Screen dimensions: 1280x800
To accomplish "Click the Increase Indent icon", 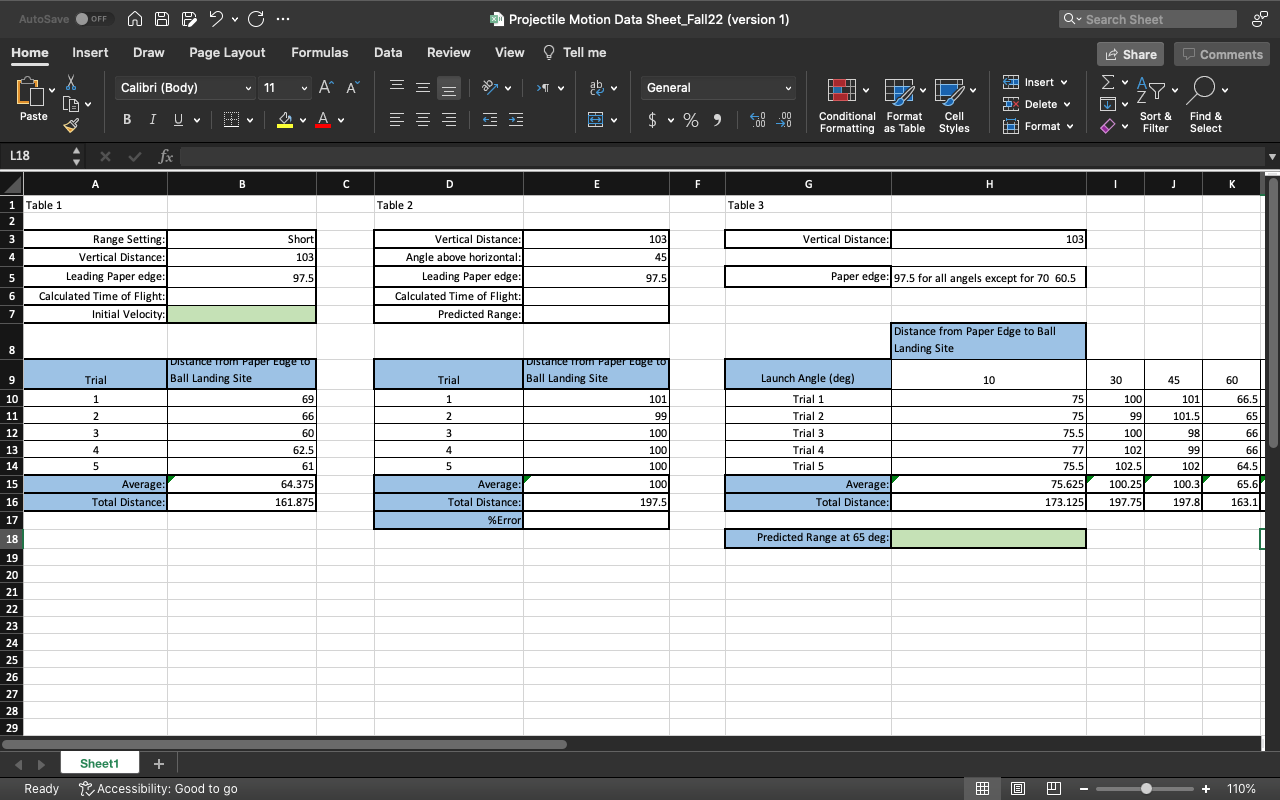I will click(516, 120).
